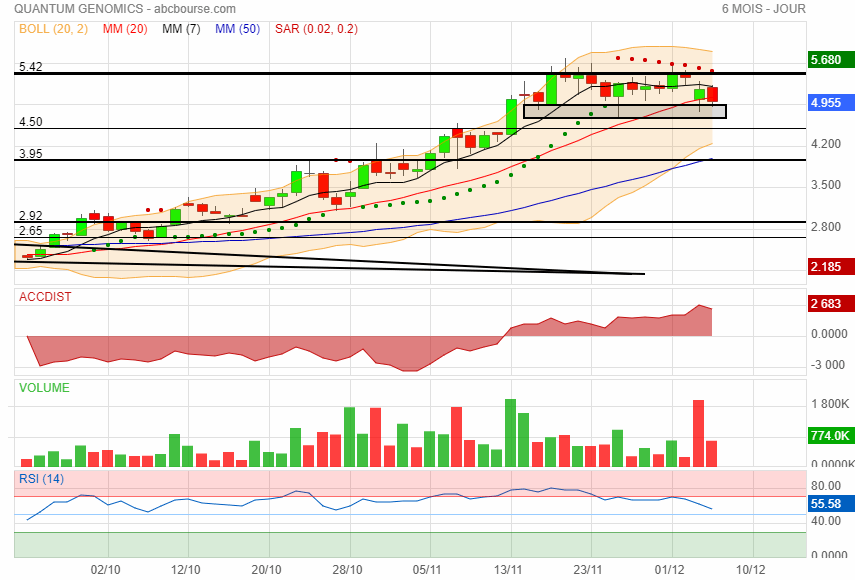Click the 4.50 support level label

[x=31, y=122]
